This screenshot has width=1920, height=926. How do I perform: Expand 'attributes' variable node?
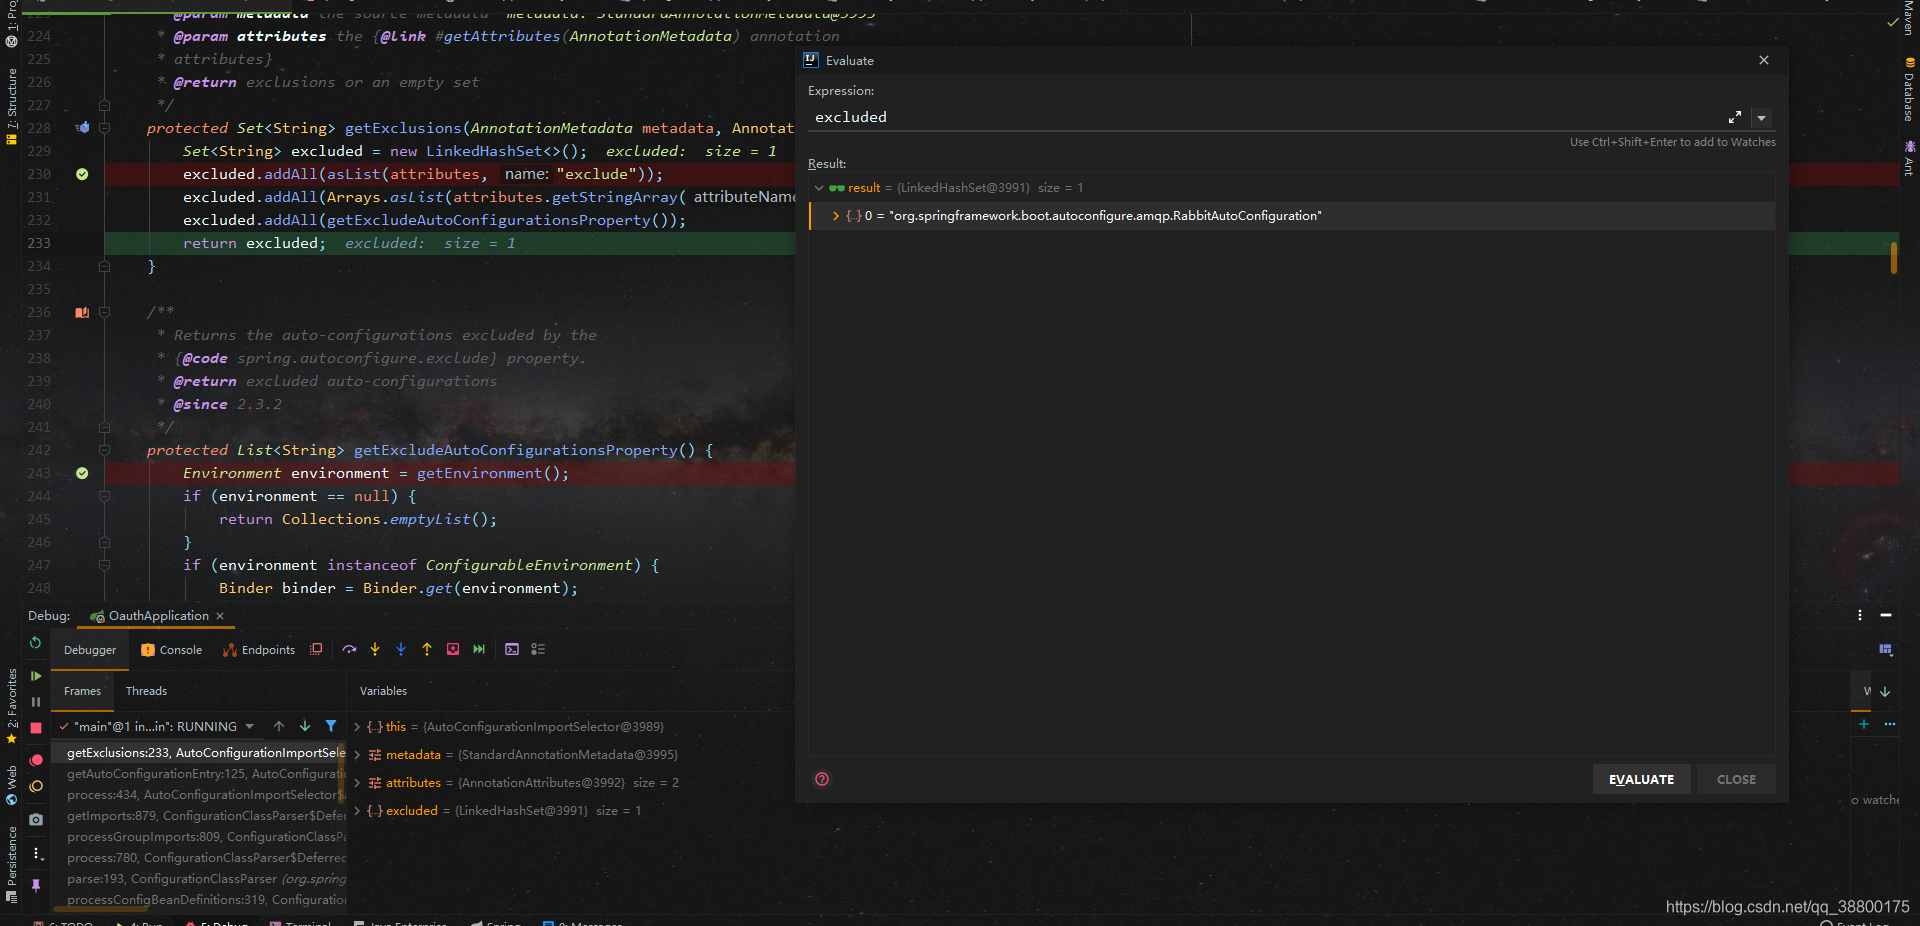357,783
